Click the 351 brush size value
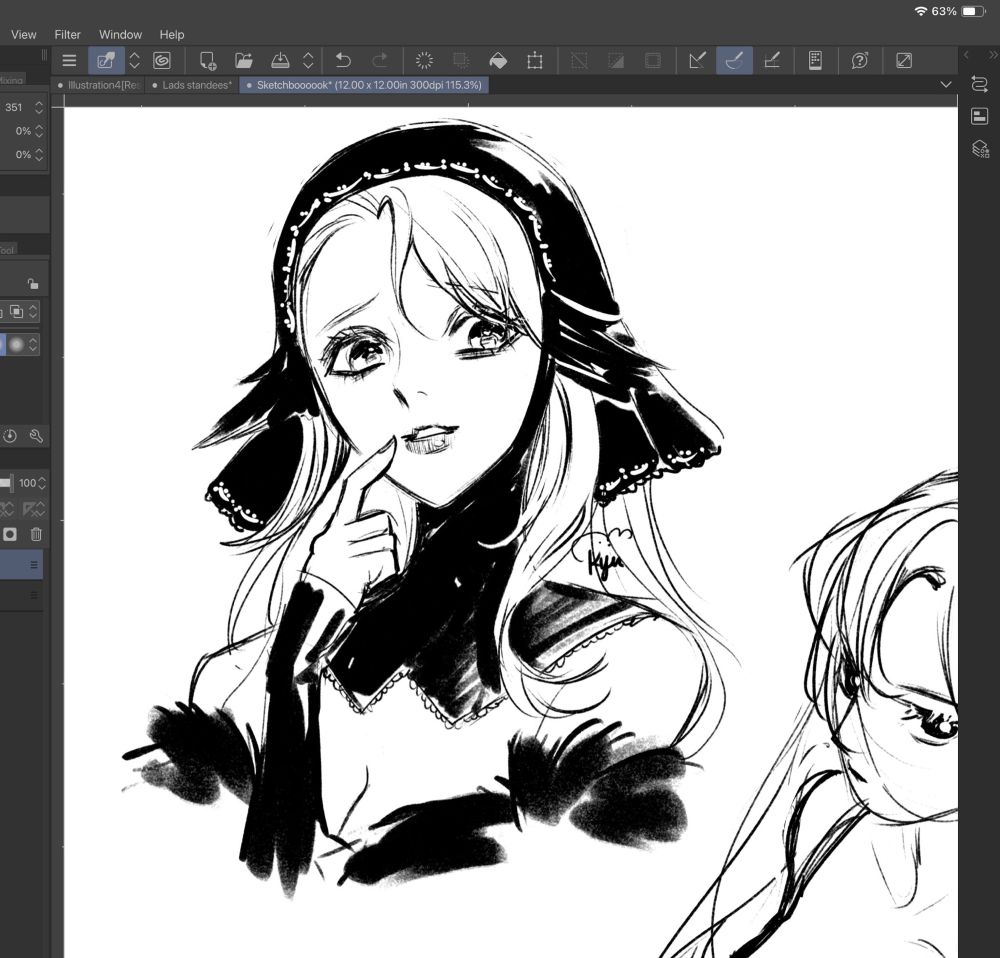The width and height of the screenshot is (1000, 958). point(14,107)
